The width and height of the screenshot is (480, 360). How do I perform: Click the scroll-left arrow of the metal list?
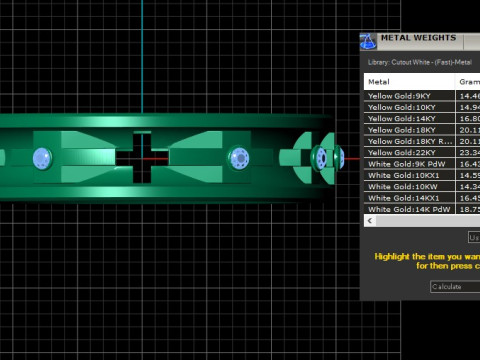[x=370, y=221]
